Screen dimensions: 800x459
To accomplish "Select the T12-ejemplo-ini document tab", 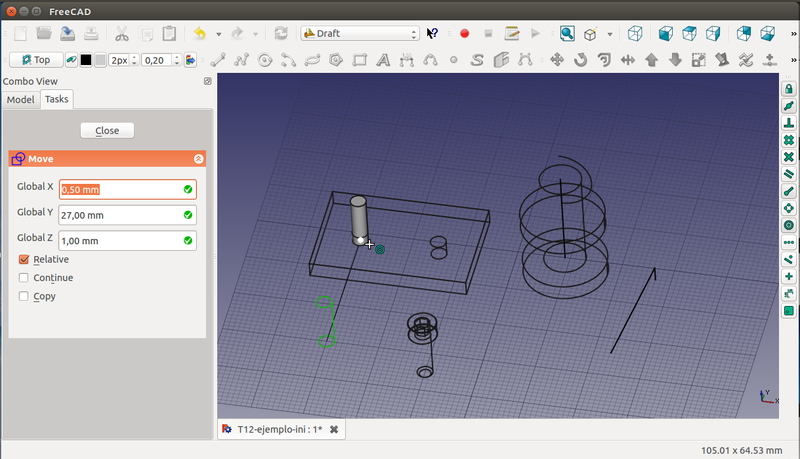I will click(x=279, y=429).
